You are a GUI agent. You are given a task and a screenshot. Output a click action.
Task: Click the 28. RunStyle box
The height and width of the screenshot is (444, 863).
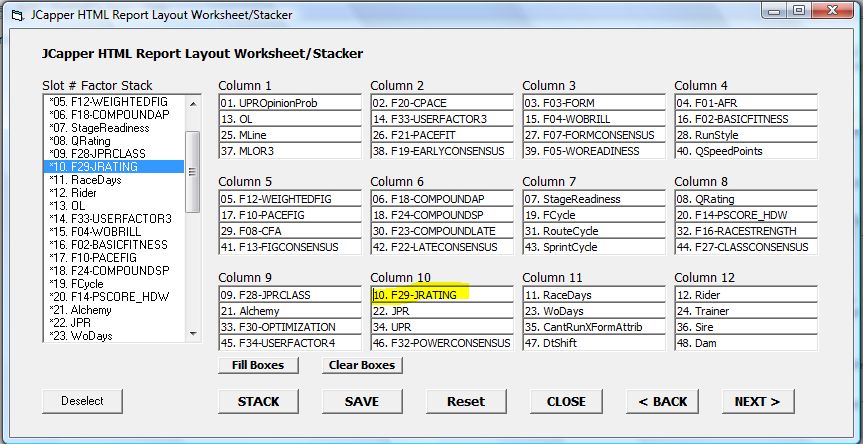[746, 135]
